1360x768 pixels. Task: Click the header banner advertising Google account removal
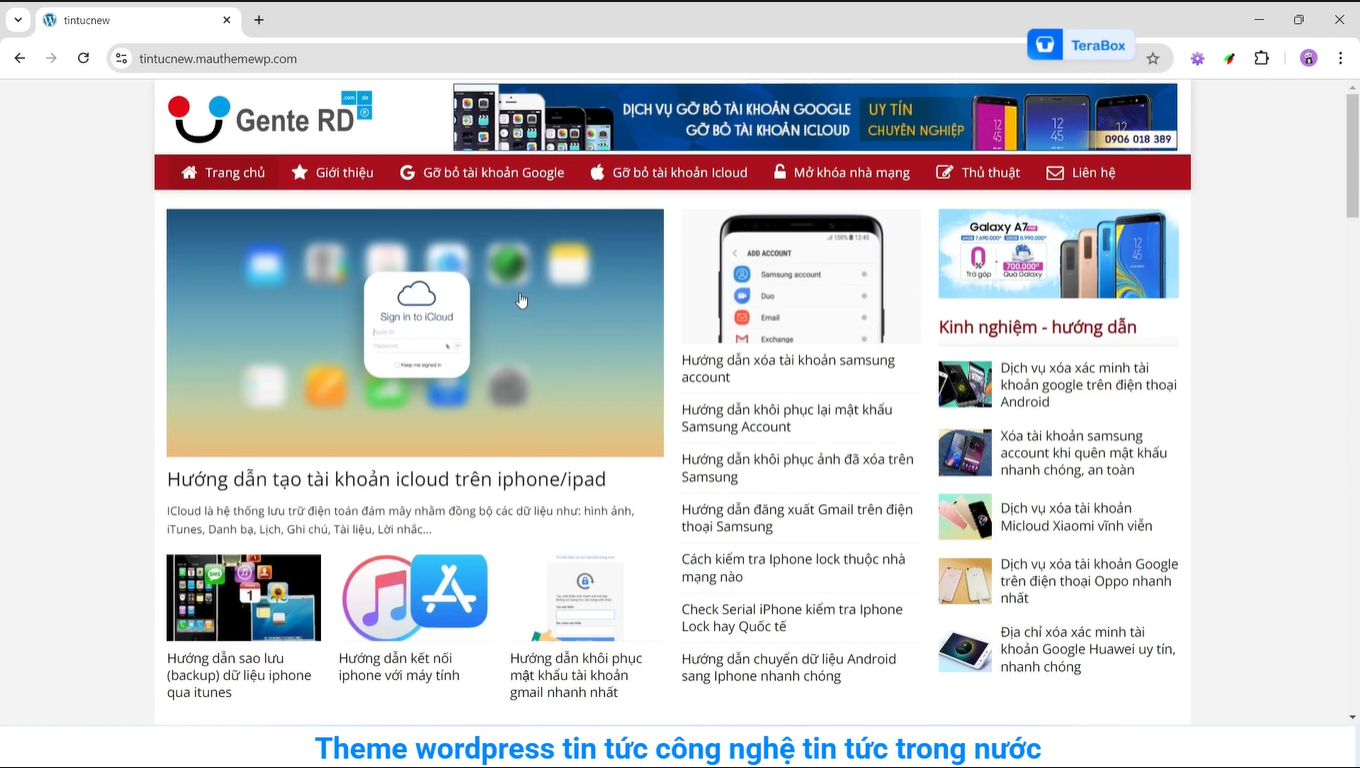[815, 117]
